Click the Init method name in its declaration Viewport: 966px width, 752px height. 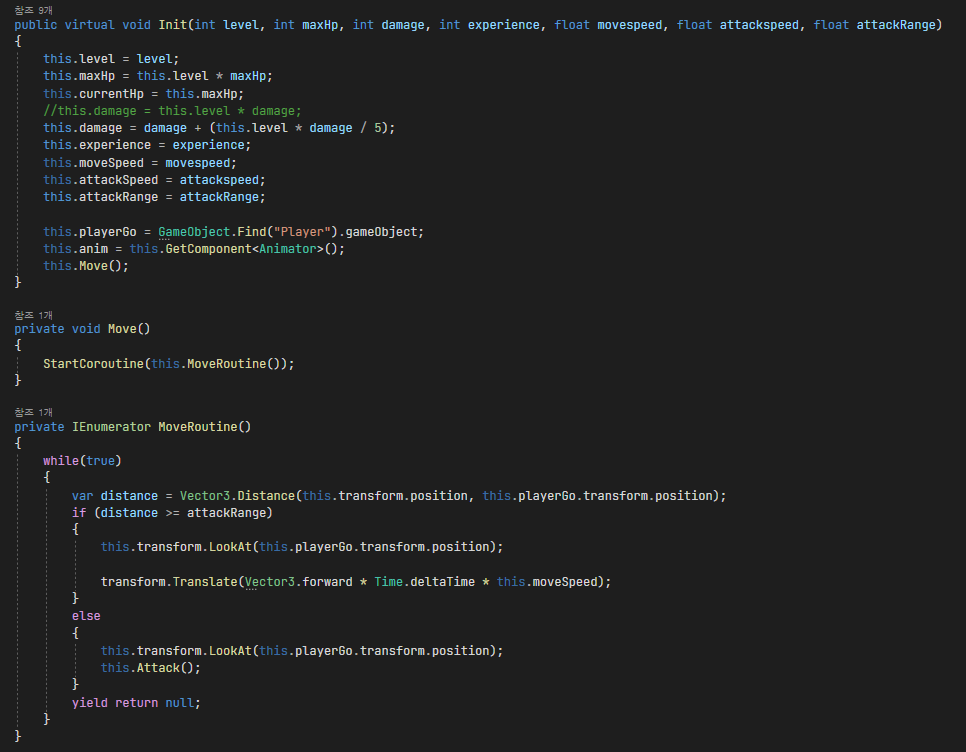(172, 25)
